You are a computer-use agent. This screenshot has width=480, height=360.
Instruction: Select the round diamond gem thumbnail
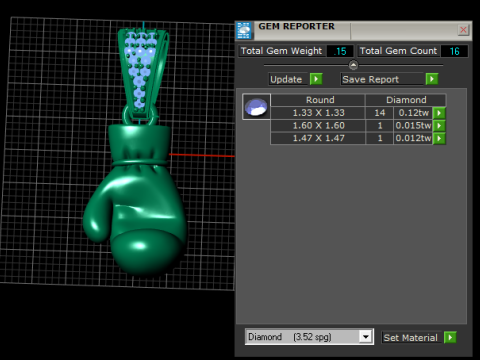click(x=256, y=107)
